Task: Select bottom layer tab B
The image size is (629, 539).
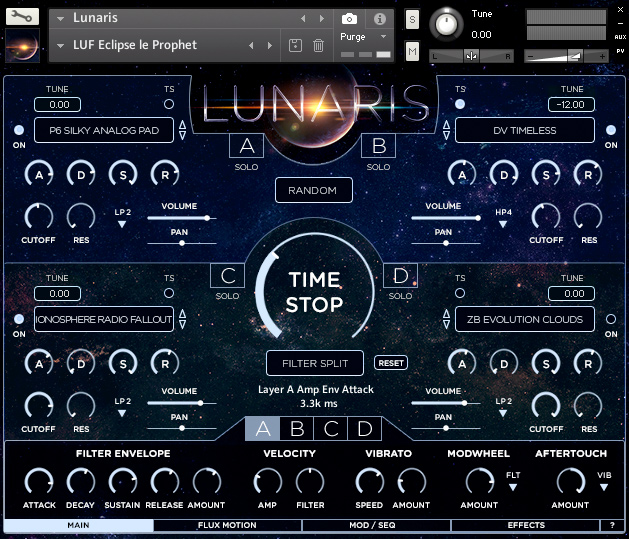Action: (297, 429)
